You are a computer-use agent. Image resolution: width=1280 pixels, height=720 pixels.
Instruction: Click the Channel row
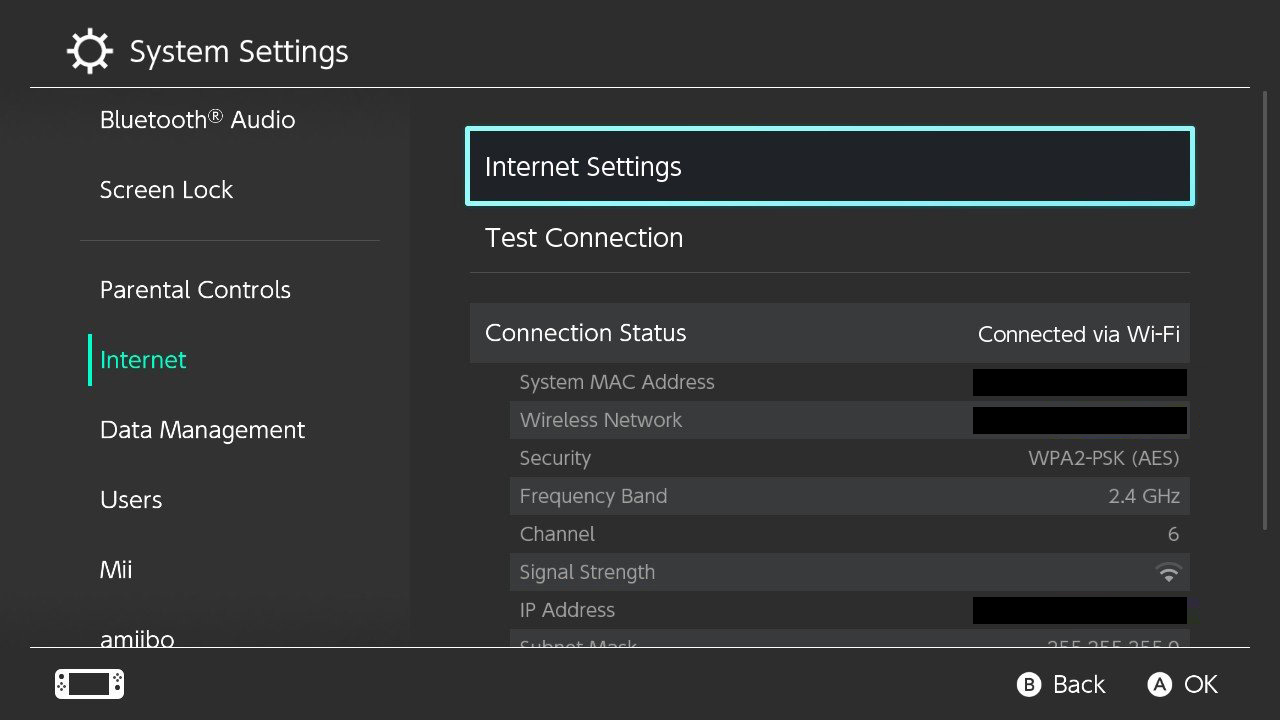pos(849,534)
